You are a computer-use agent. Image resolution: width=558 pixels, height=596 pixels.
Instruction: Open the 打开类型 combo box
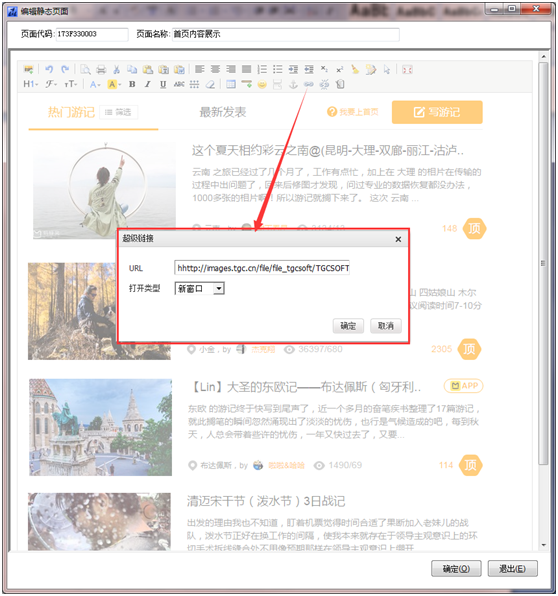point(199,288)
